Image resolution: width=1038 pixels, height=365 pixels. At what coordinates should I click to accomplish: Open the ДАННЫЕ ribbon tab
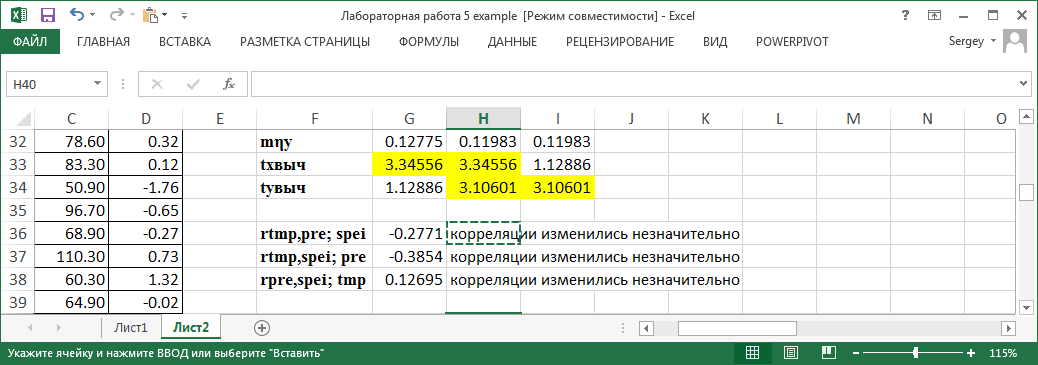tap(512, 42)
